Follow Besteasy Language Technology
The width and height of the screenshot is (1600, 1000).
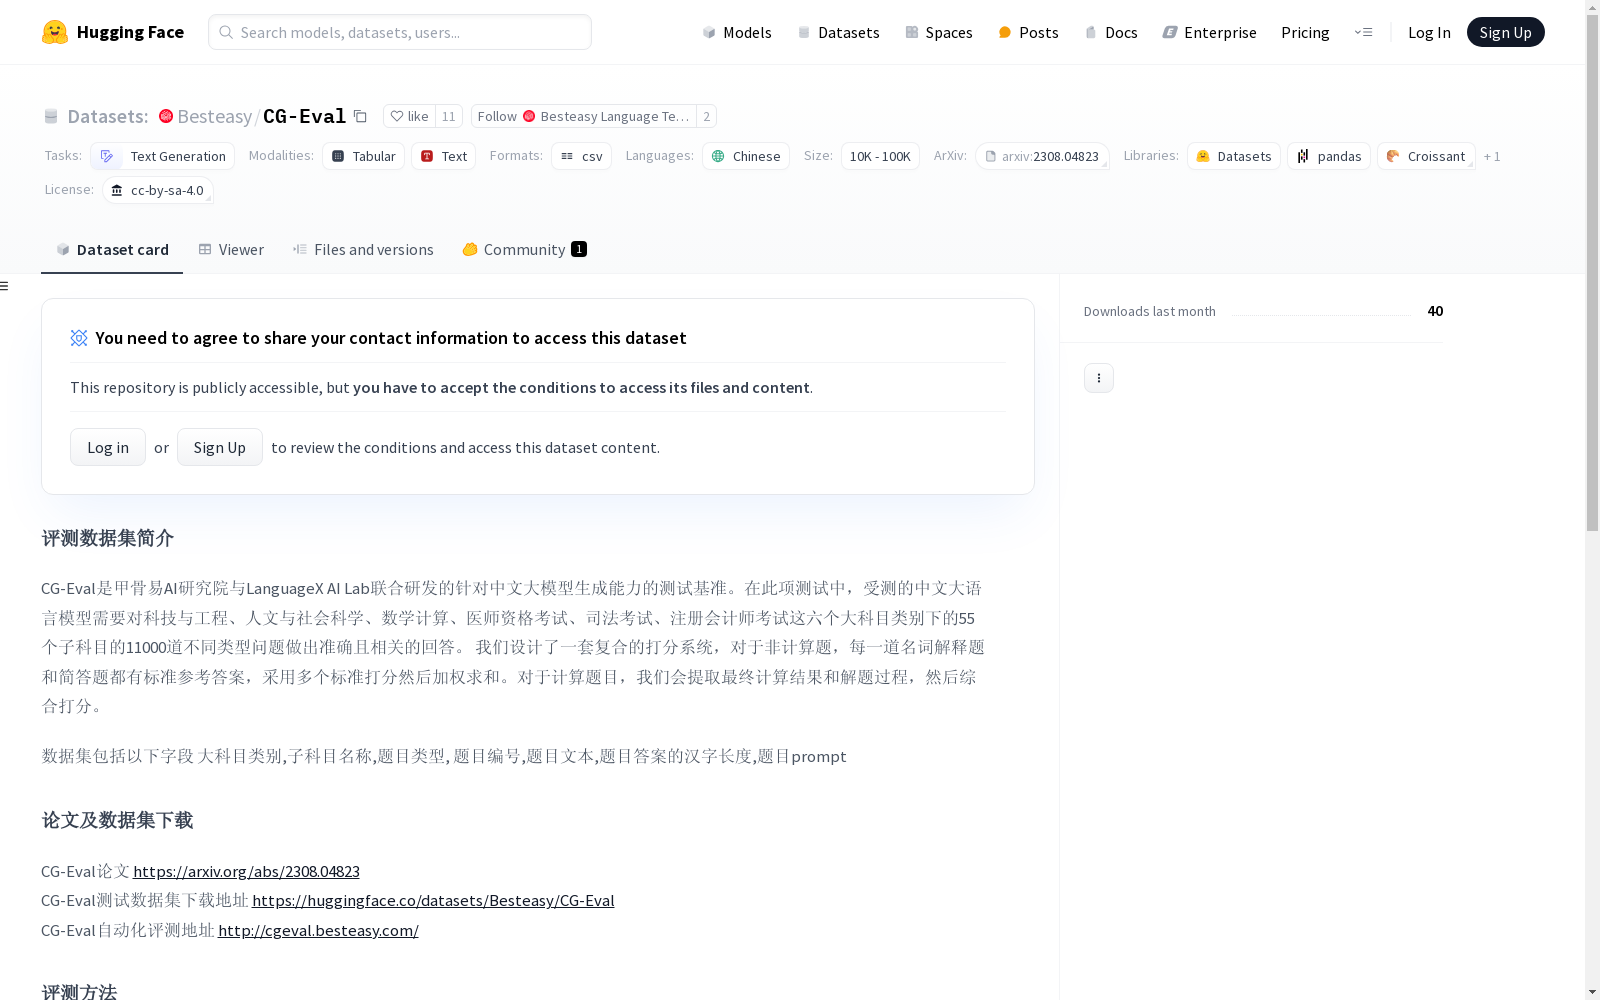coord(584,116)
